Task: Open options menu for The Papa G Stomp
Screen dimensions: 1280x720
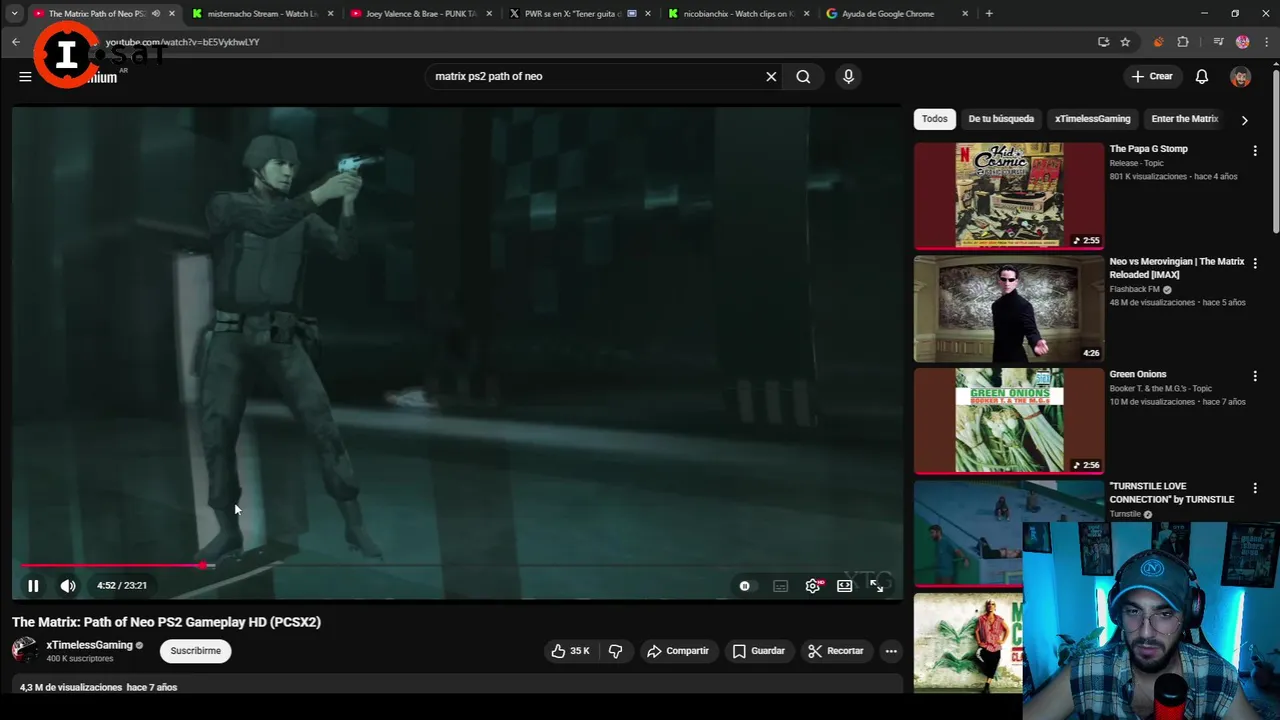Action: coord(1255,151)
